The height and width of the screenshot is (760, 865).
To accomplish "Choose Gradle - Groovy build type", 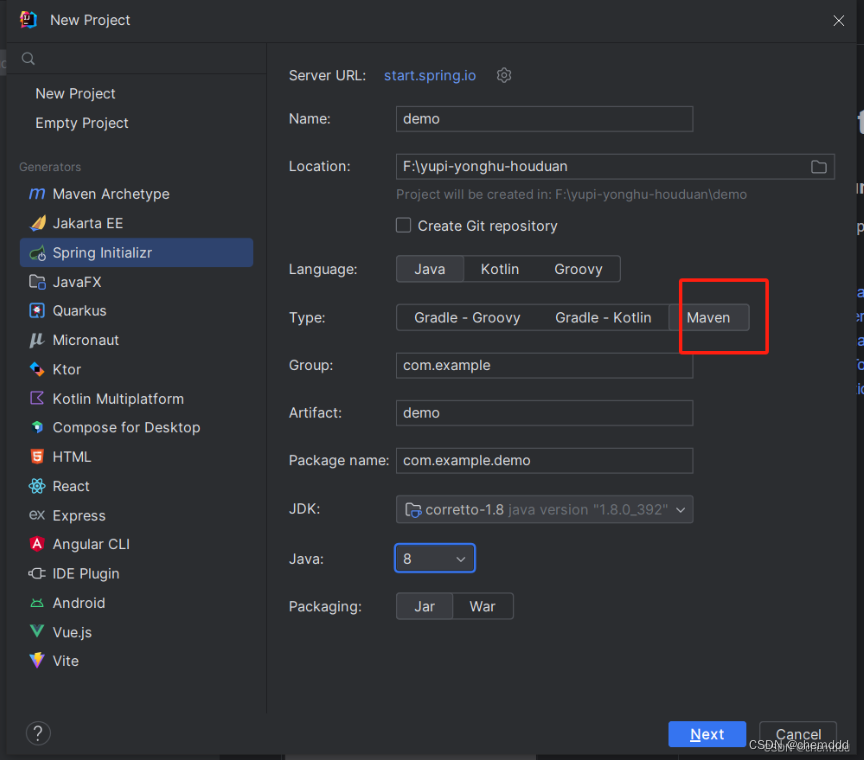I will 467,318.
